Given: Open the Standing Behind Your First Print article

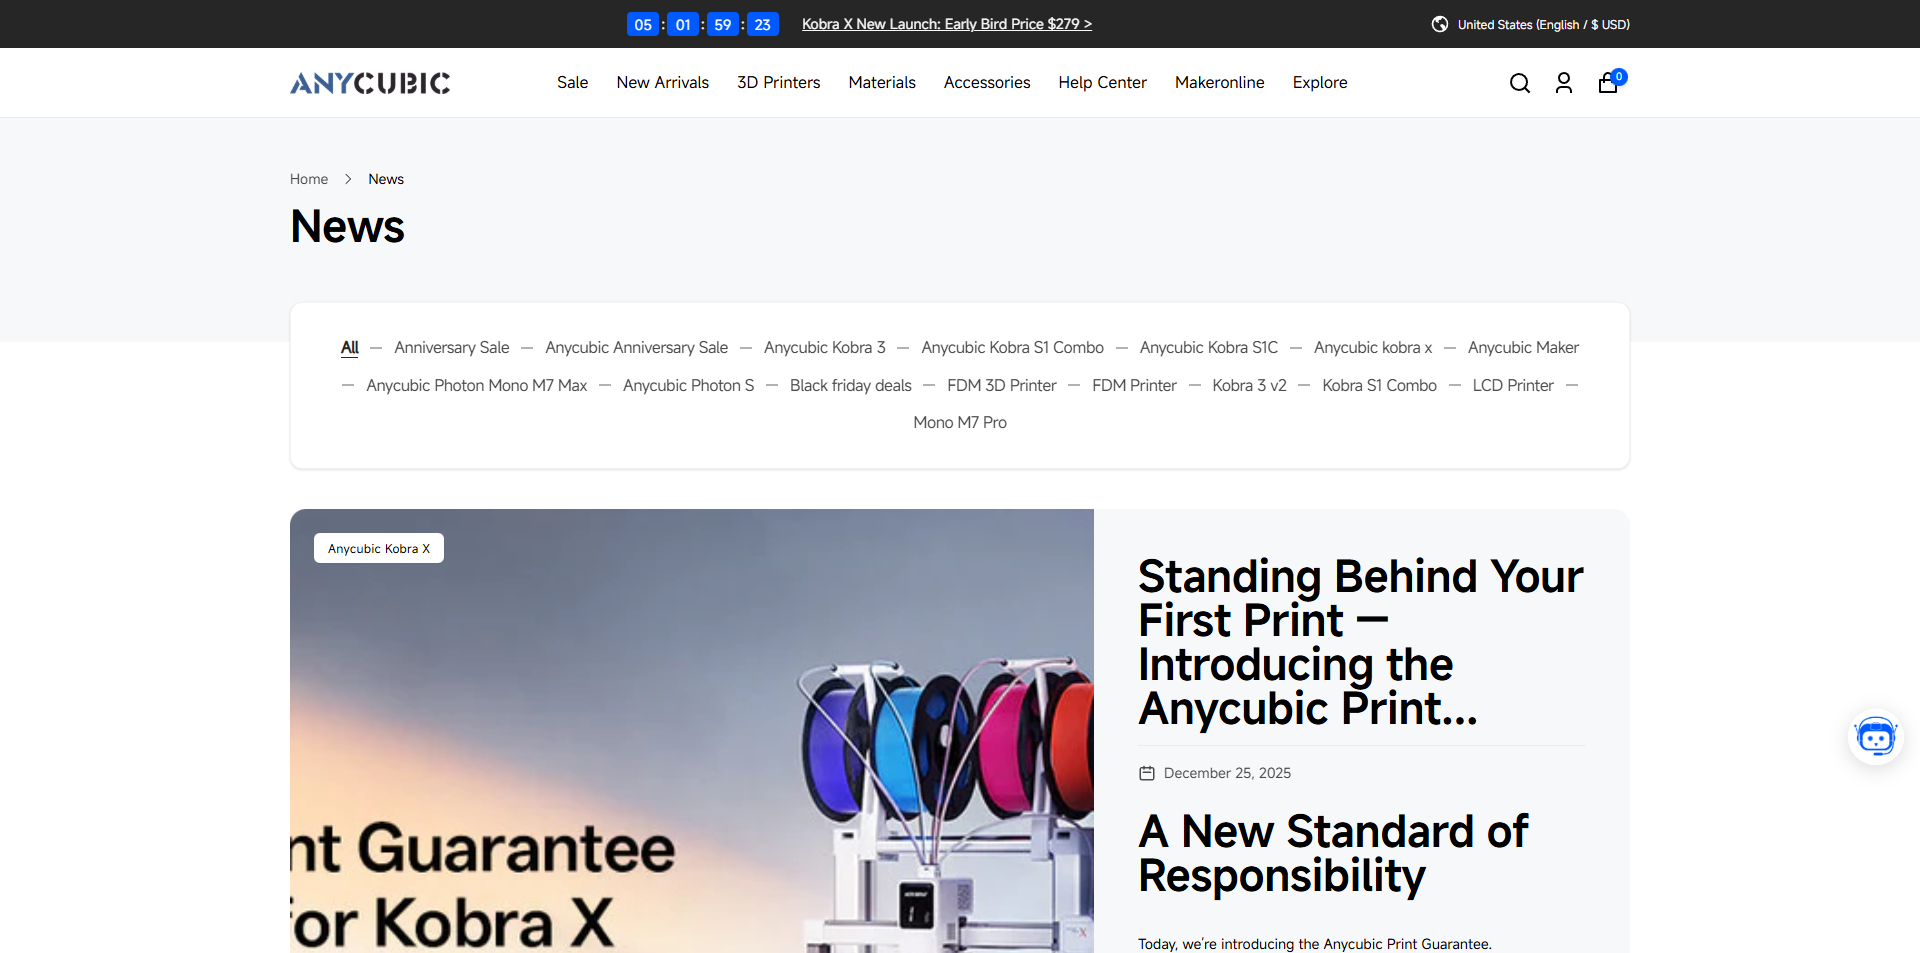Looking at the screenshot, I should point(1359,642).
